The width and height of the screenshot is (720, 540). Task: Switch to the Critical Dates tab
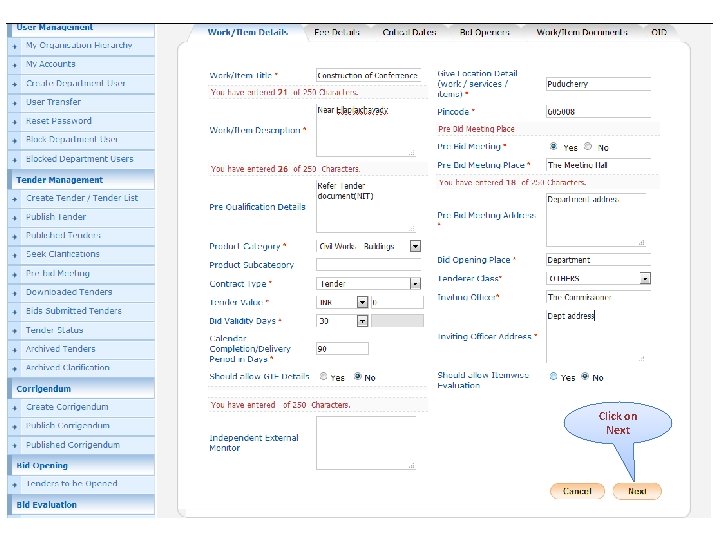(409, 32)
